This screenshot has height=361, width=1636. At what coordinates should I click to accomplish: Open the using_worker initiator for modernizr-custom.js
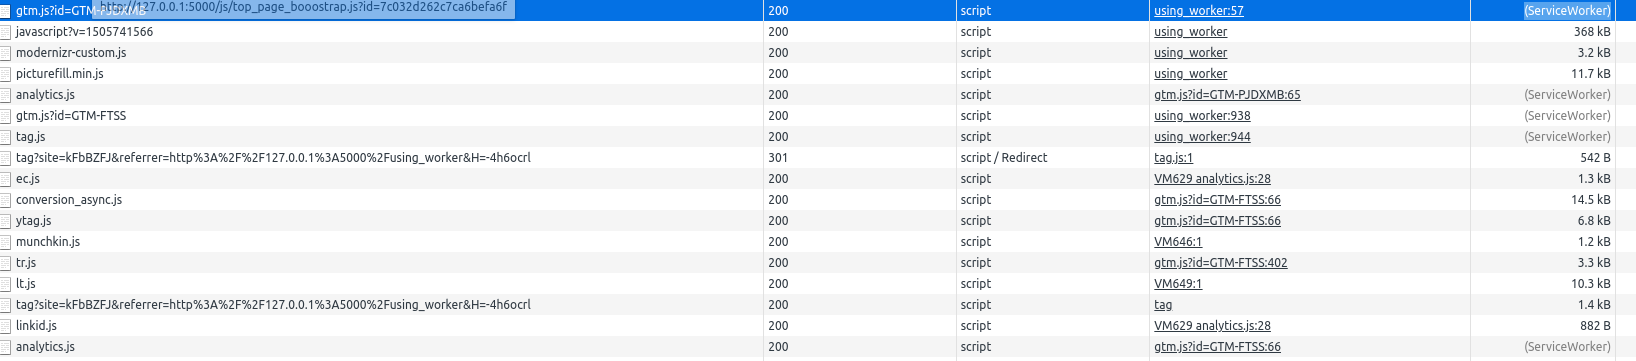point(1190,53)
